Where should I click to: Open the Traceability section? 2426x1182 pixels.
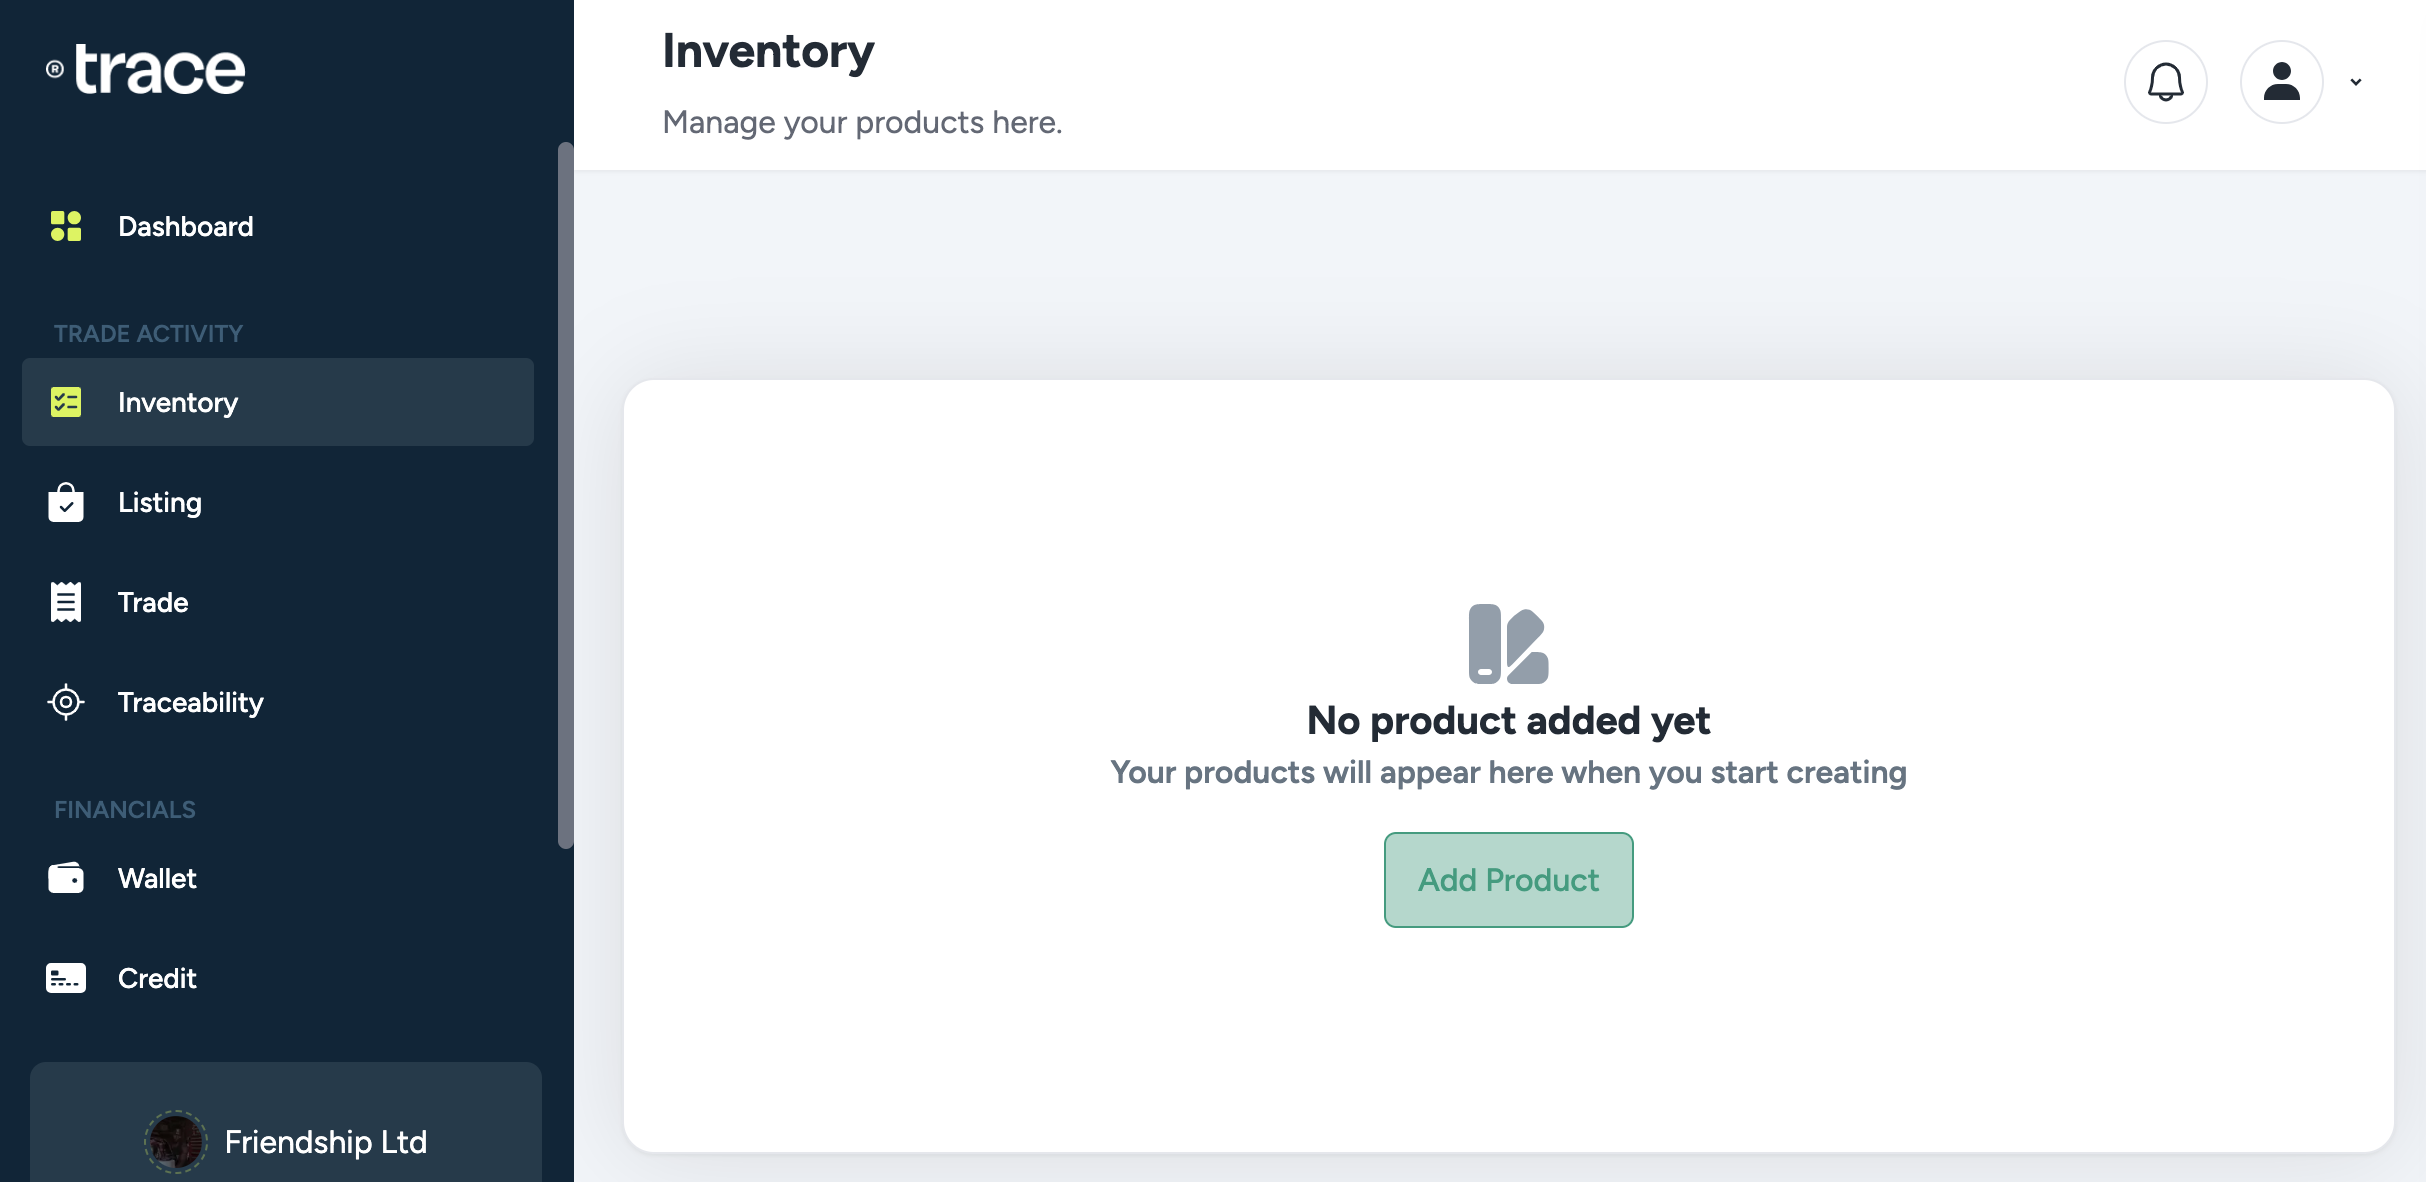tap(190, 702)
